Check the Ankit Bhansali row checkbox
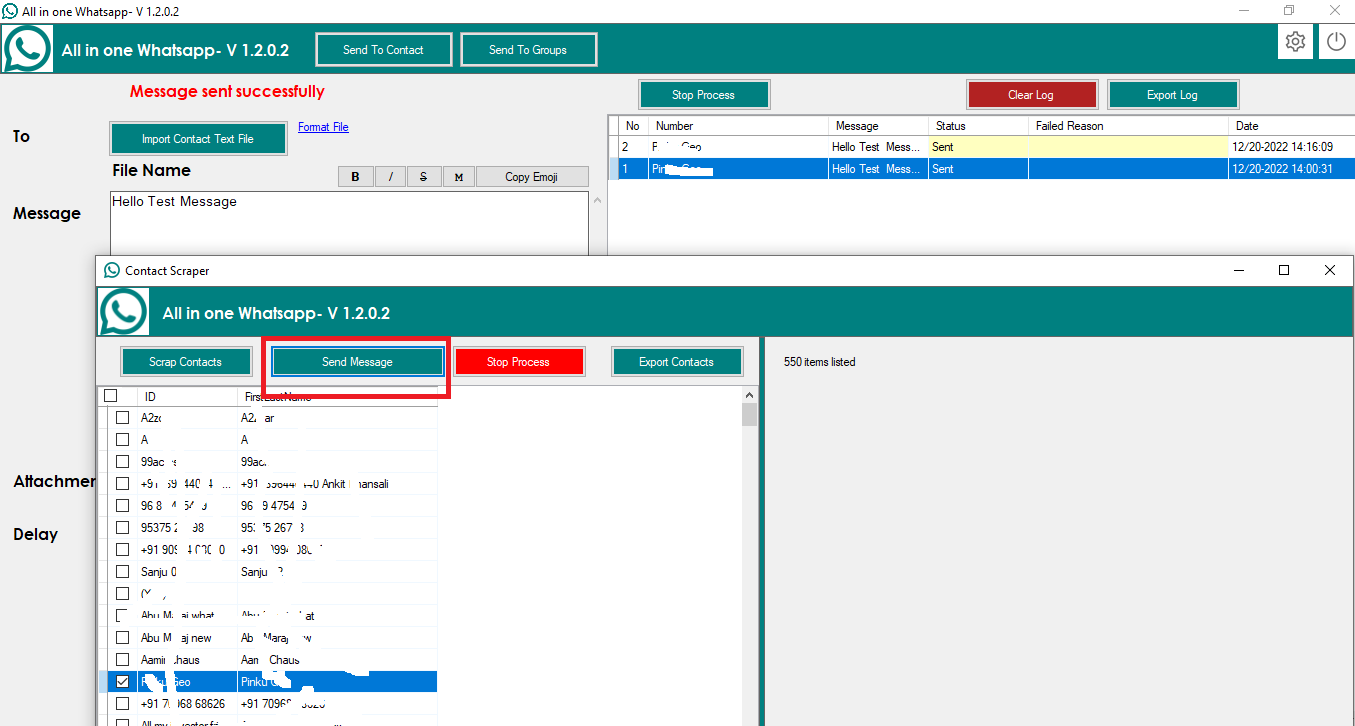 pos(123,484)
